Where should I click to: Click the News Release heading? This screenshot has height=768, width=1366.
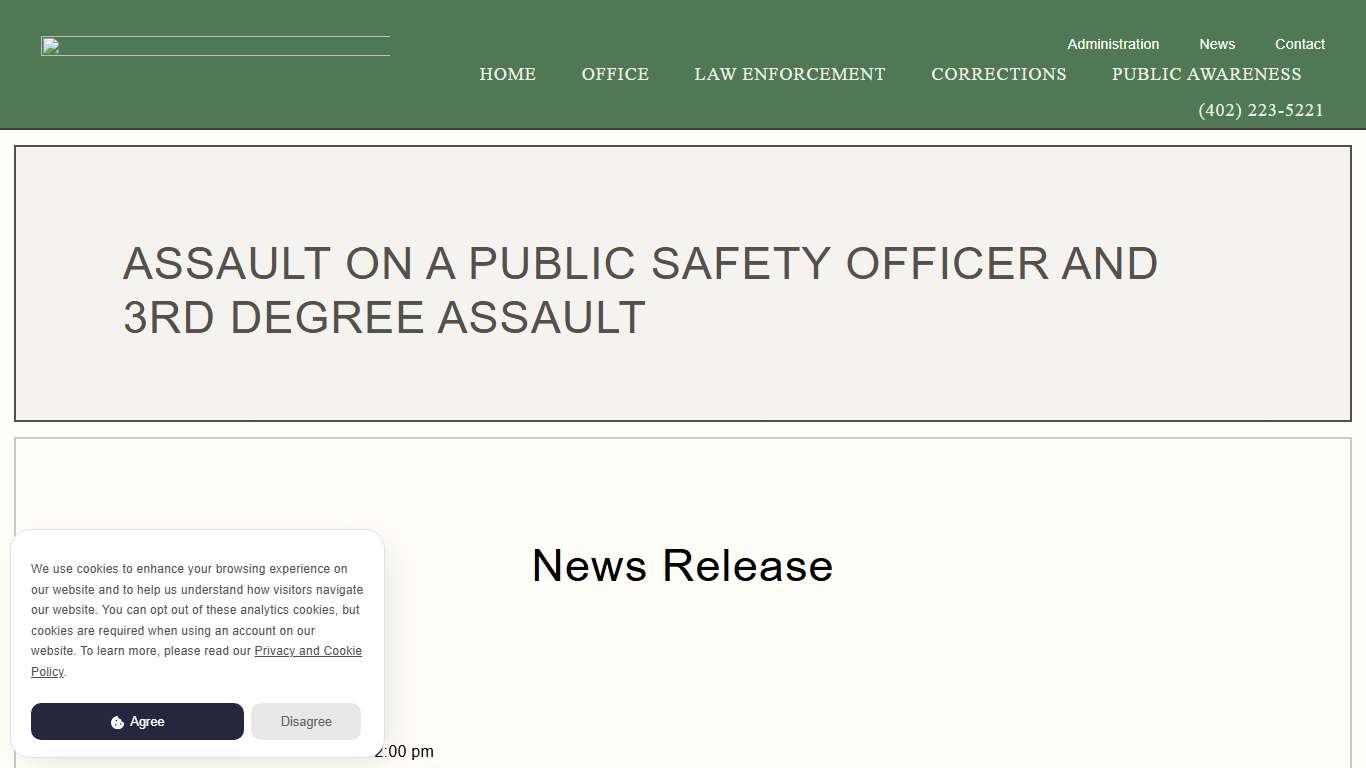682,565
